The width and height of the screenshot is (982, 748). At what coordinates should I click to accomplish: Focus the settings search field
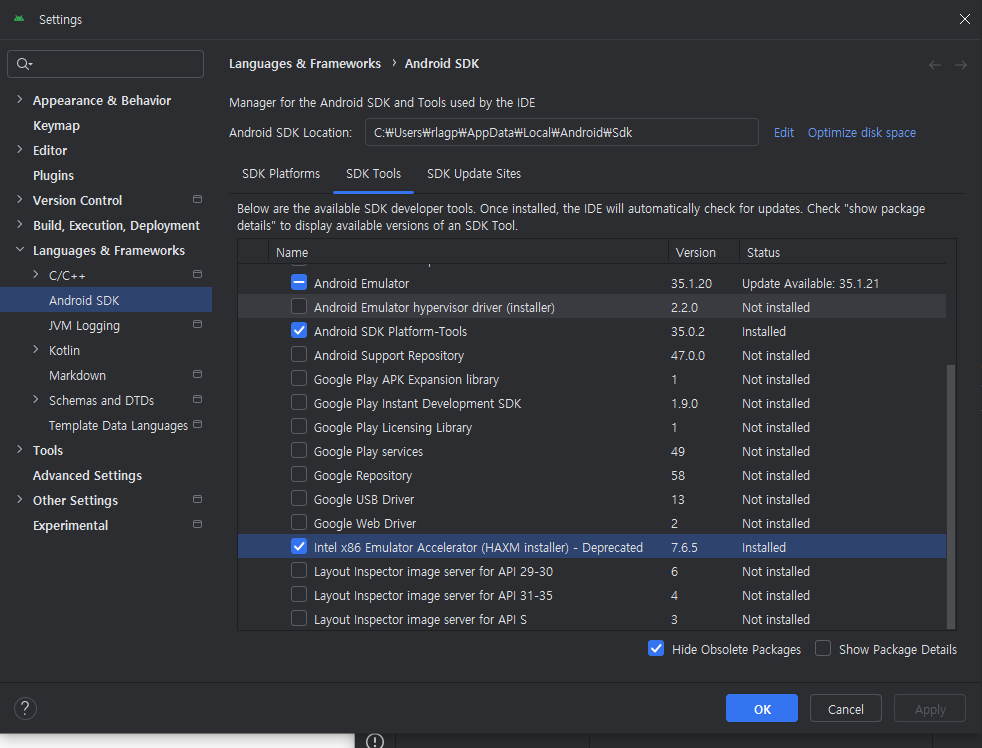point(105,64)
